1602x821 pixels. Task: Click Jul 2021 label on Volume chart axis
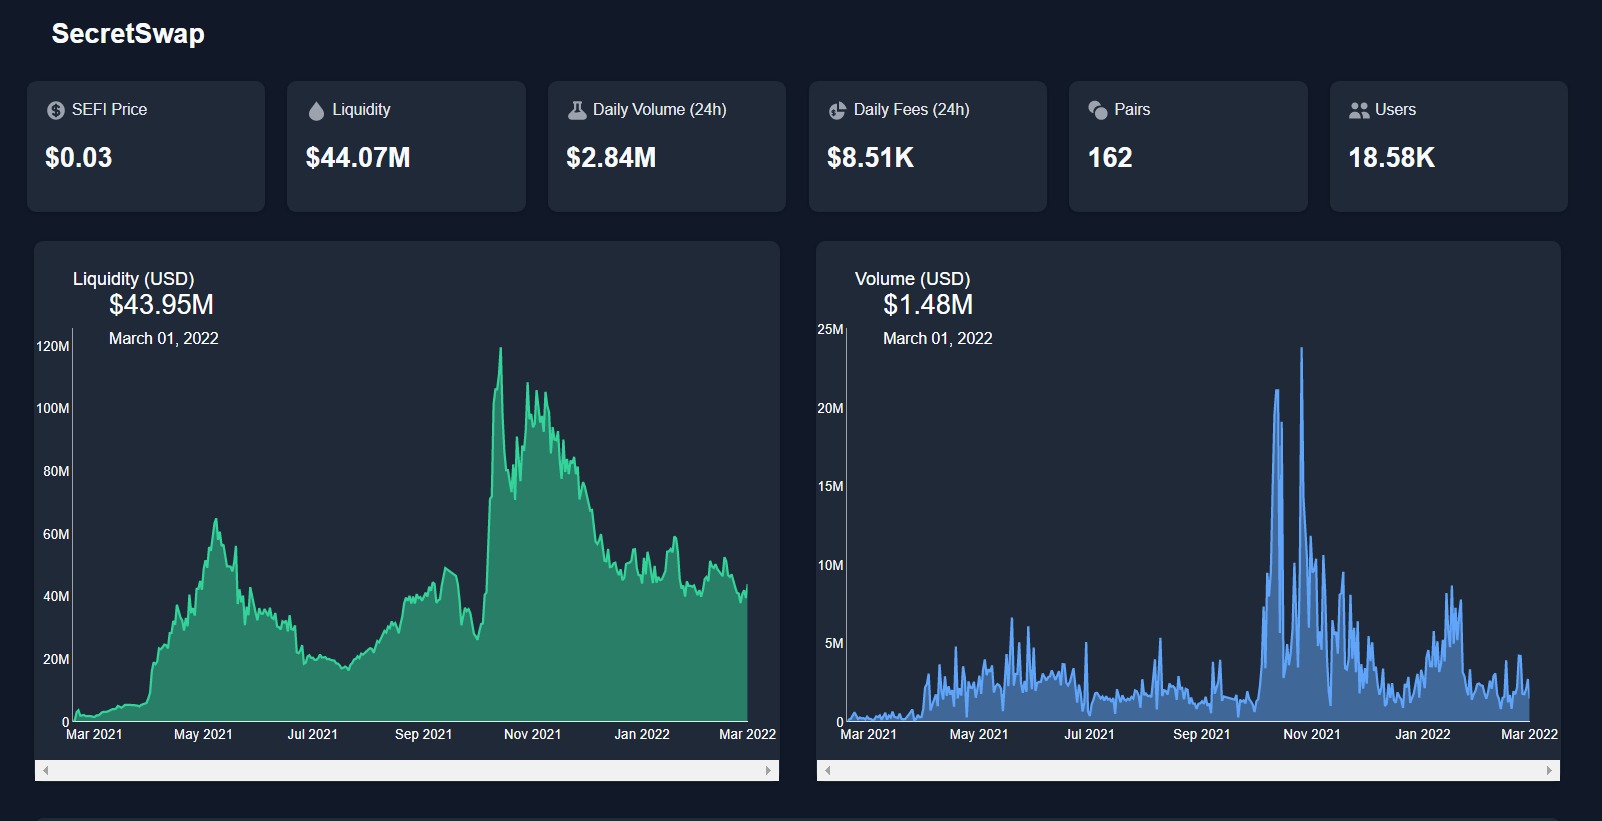tap(1089, 734)
